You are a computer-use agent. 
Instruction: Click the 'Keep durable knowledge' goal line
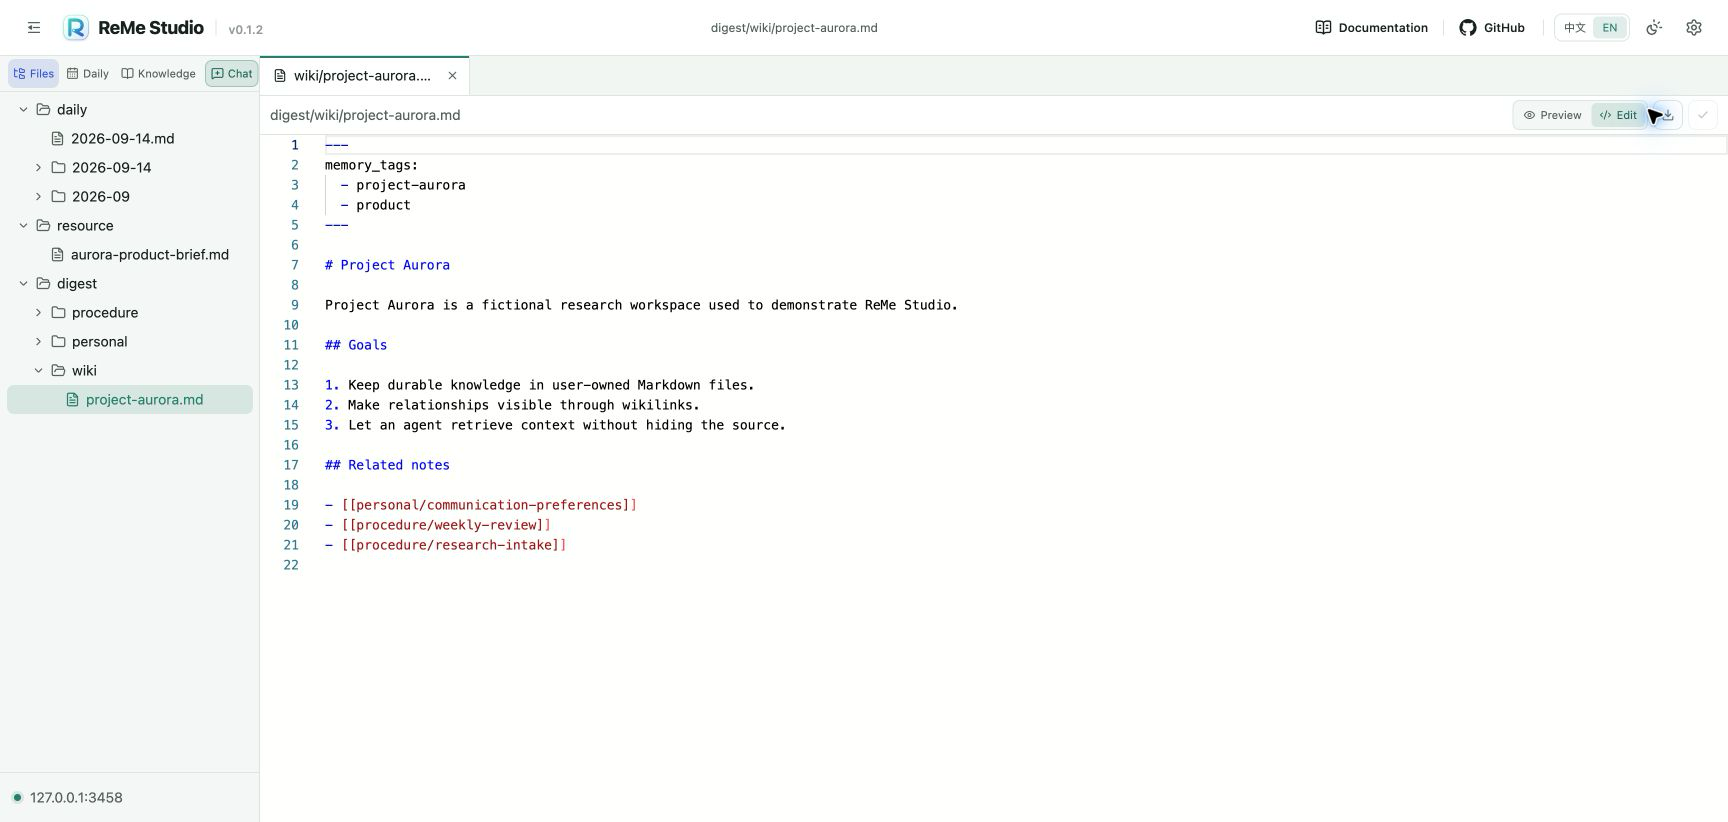pos(540,385)
